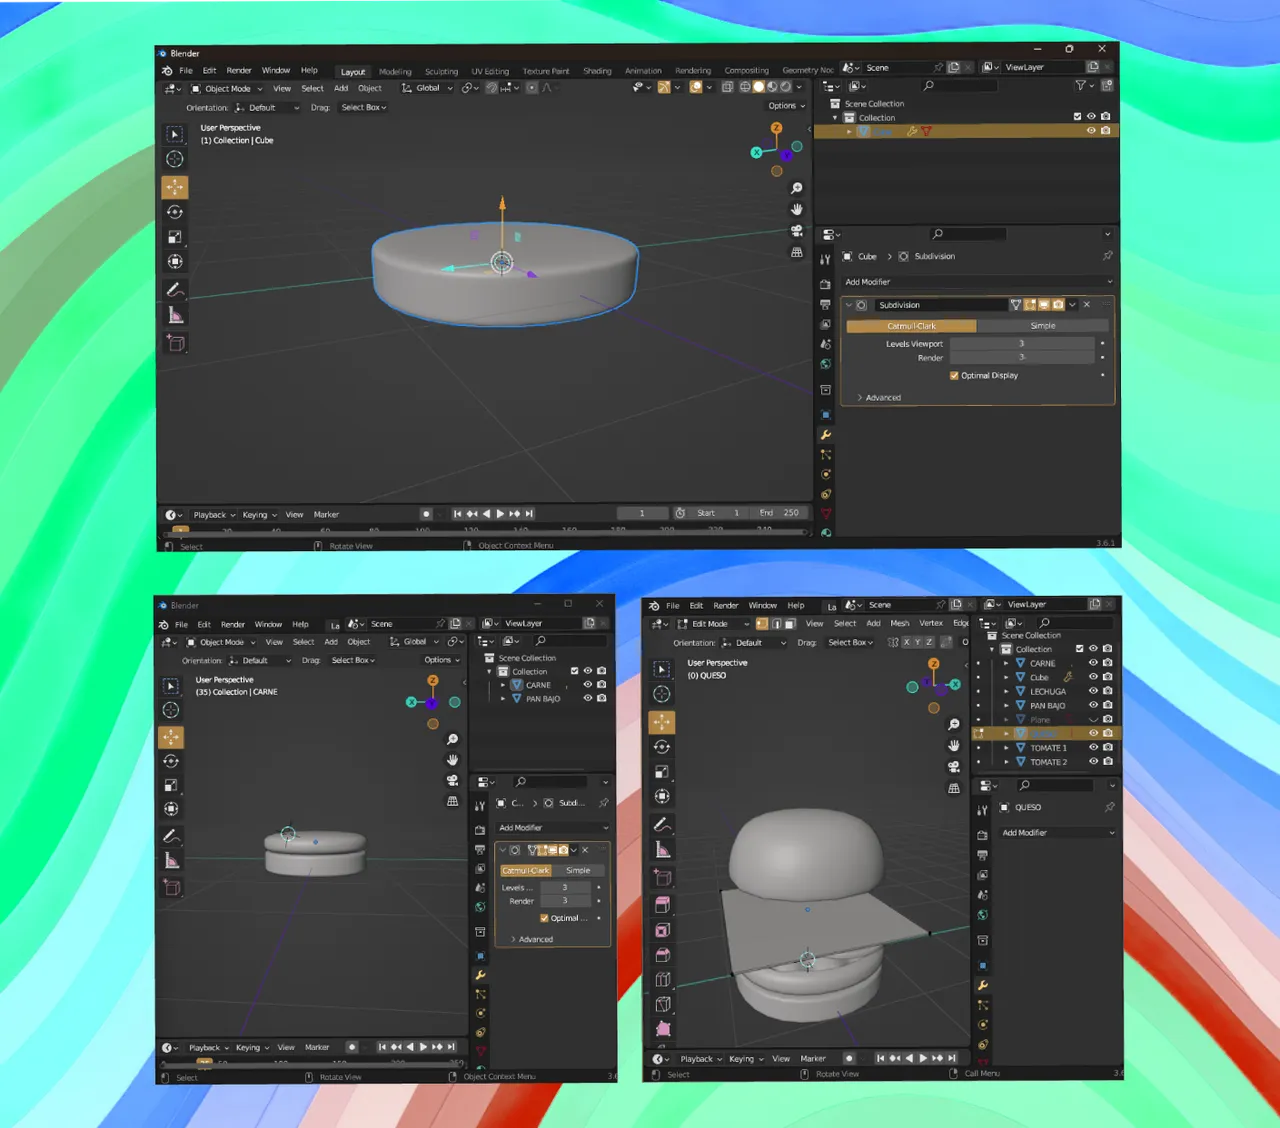The width and height of the screenshot is (1280, 1128).
Task: Open Orientation Default dropdown in top window
Action: [x=266, y=107]
